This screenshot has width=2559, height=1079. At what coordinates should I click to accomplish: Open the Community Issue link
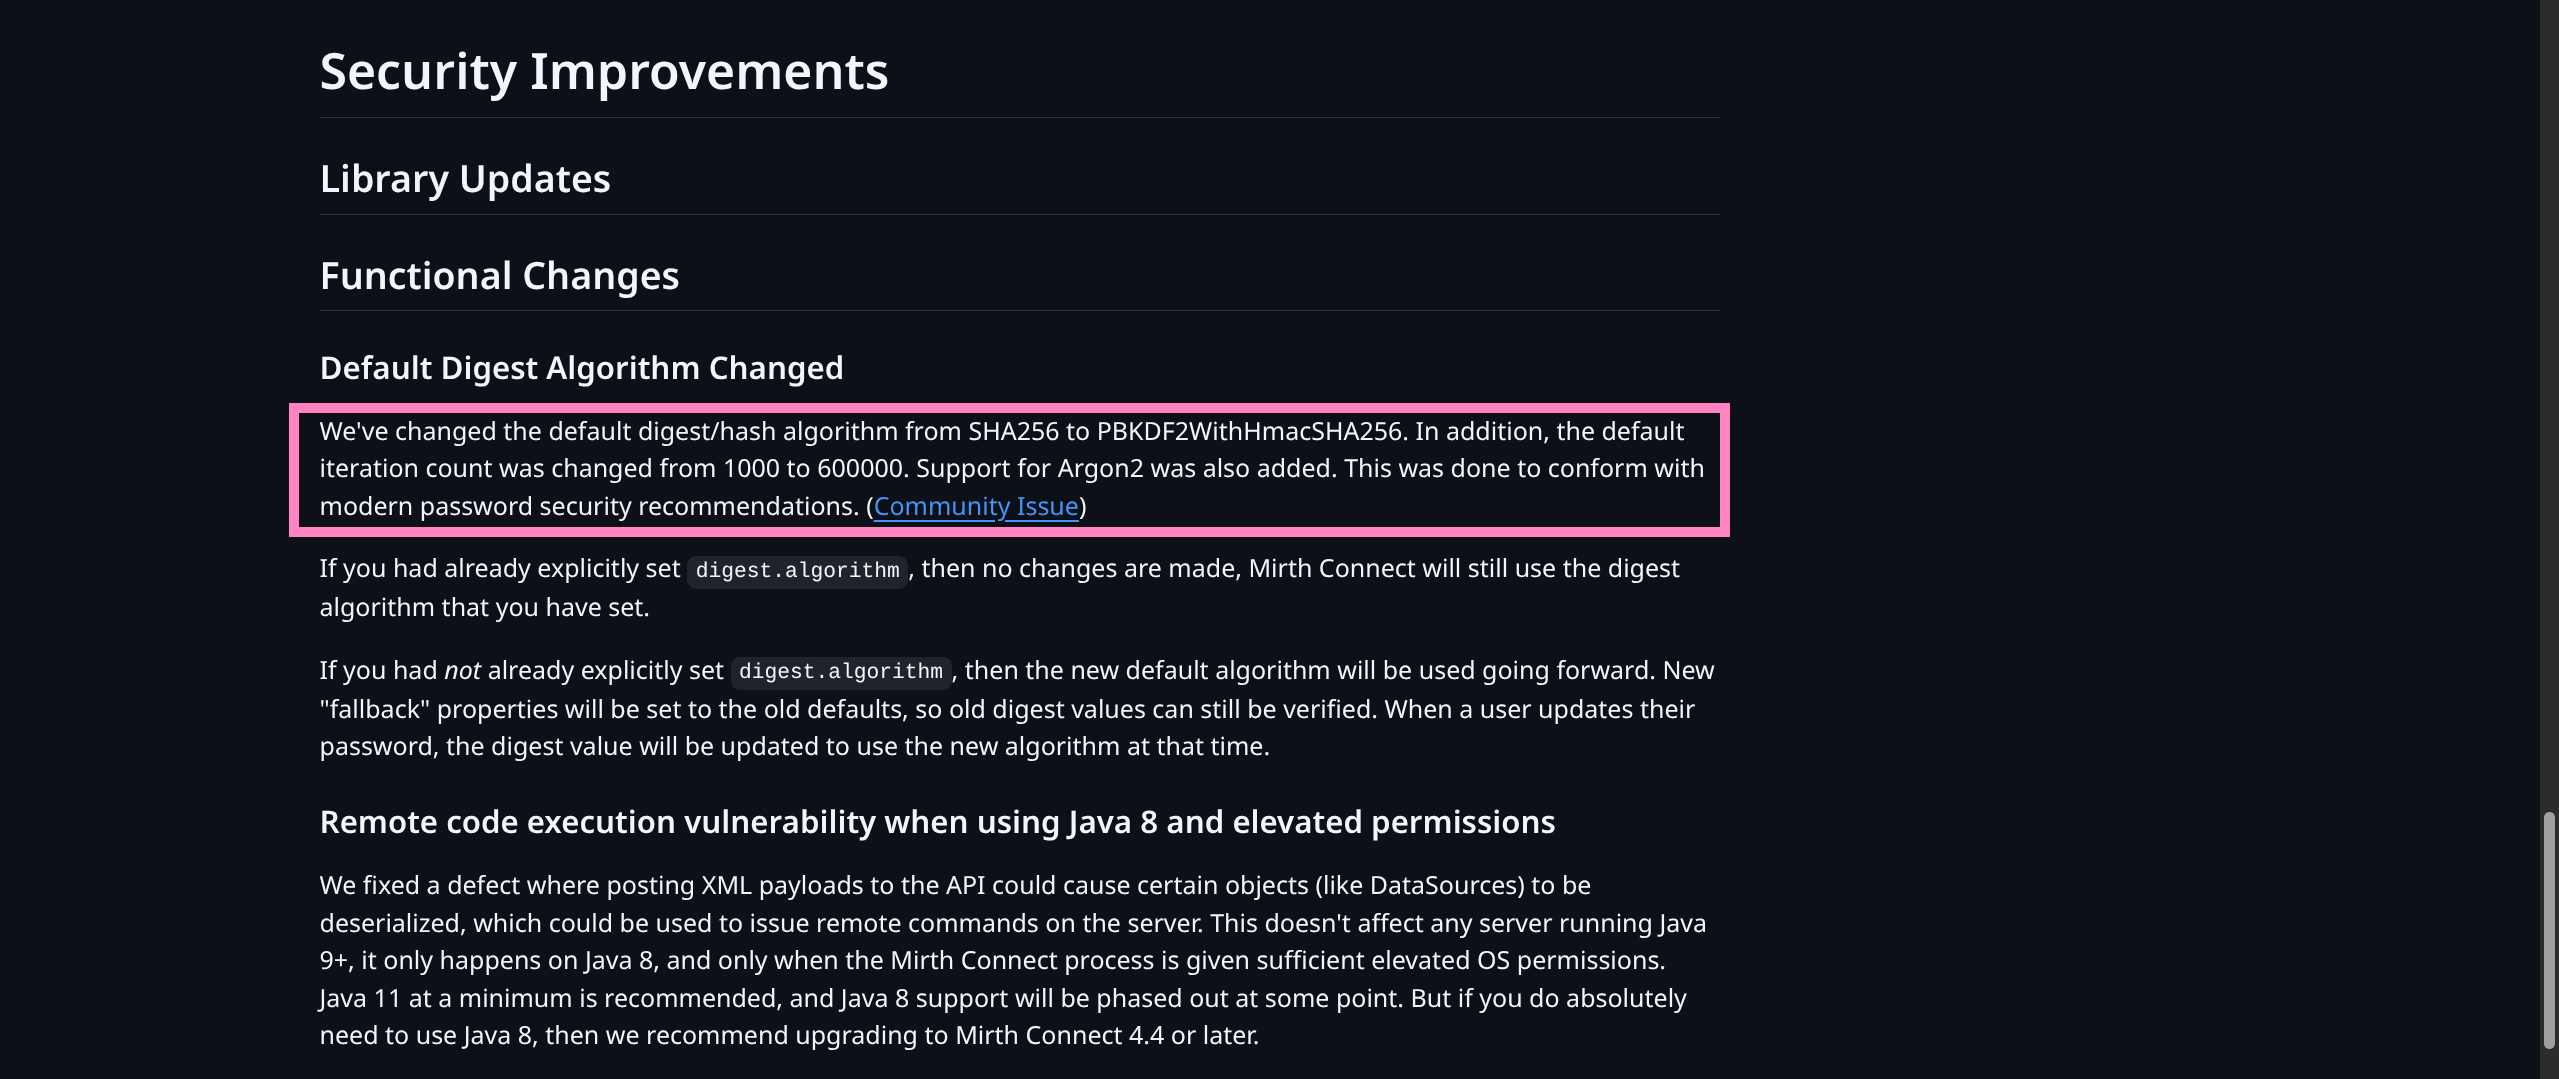pos(975,507)
